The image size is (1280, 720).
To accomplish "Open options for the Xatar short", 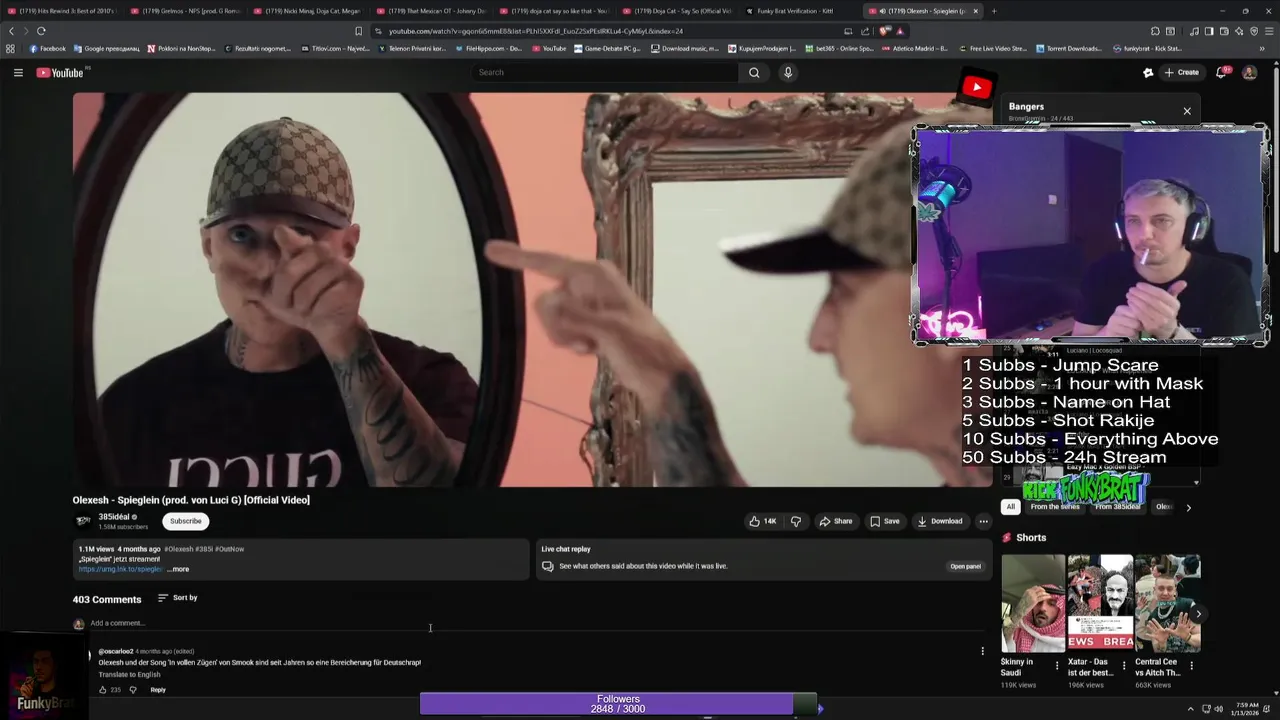I will [1124, 665].
